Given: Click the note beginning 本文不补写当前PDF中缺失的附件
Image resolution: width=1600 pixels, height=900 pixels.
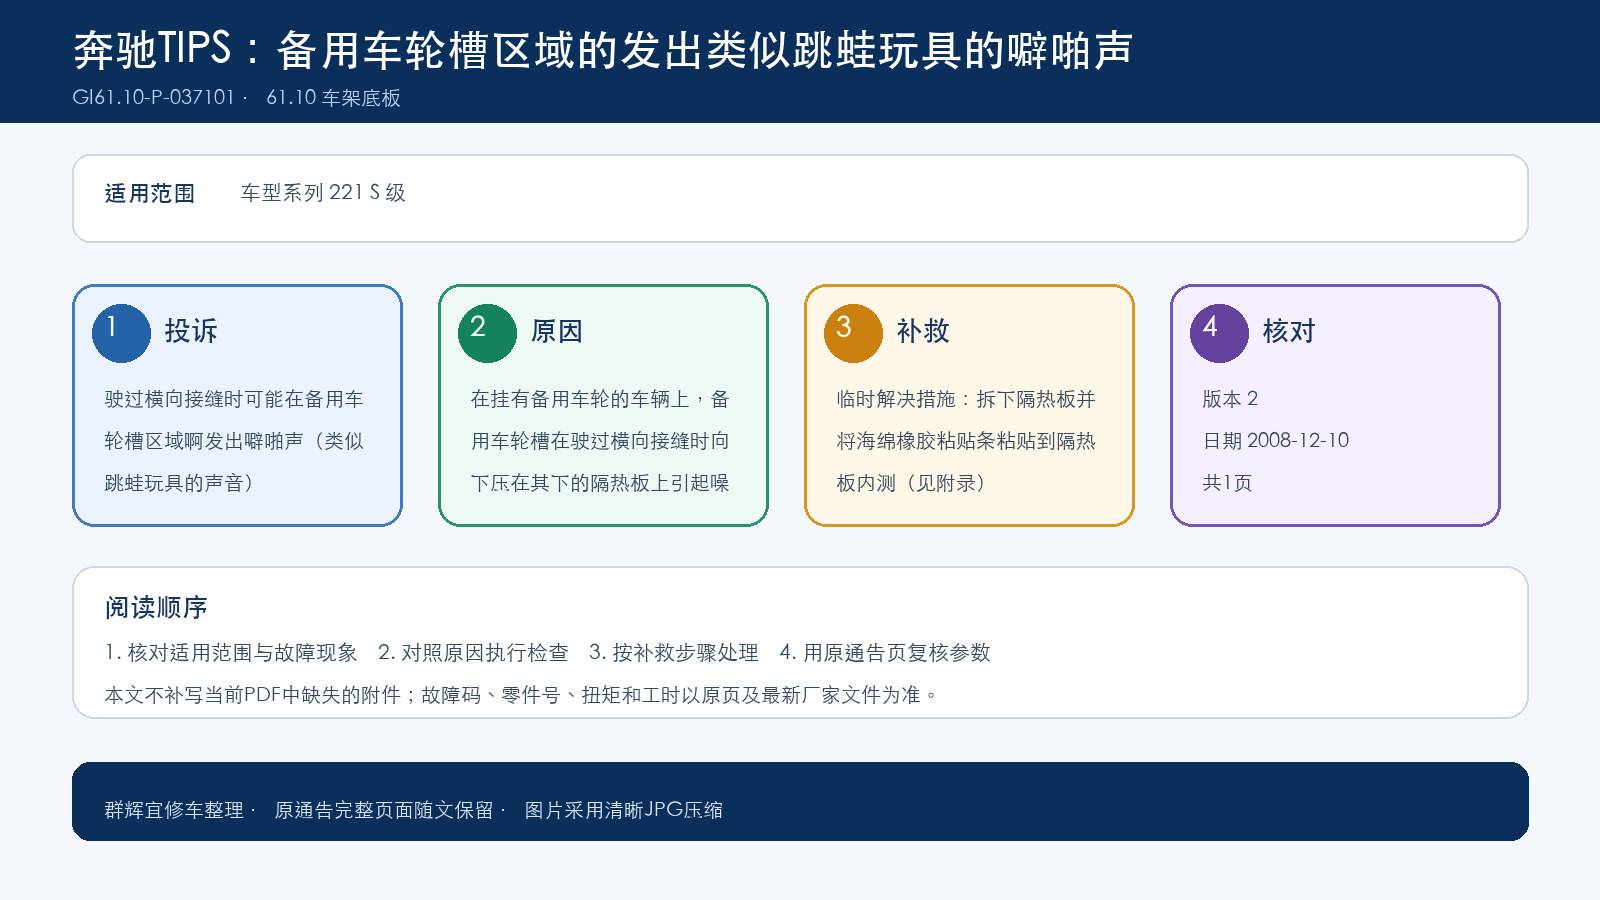Looking at the screenshot, I should [x=522, y=695].
